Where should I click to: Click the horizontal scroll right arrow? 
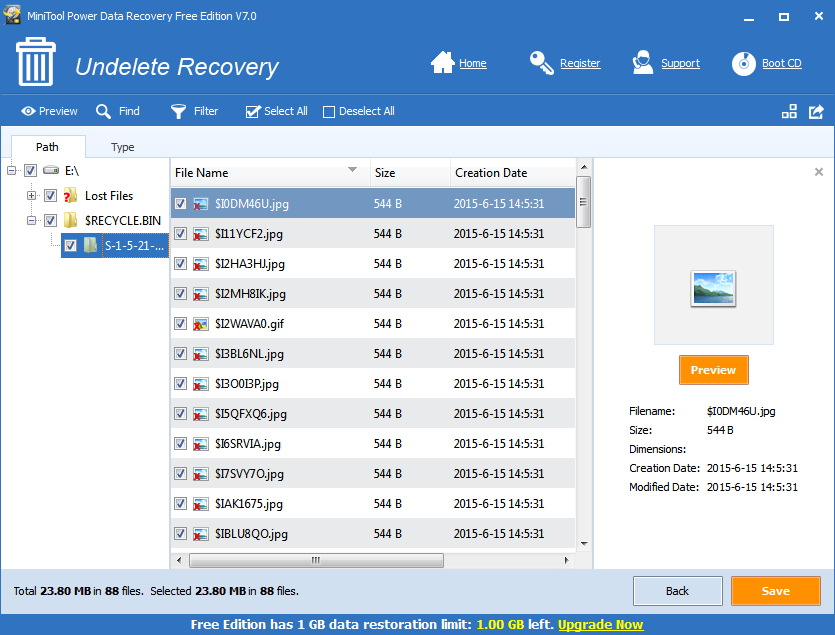(x=566, y=560)
